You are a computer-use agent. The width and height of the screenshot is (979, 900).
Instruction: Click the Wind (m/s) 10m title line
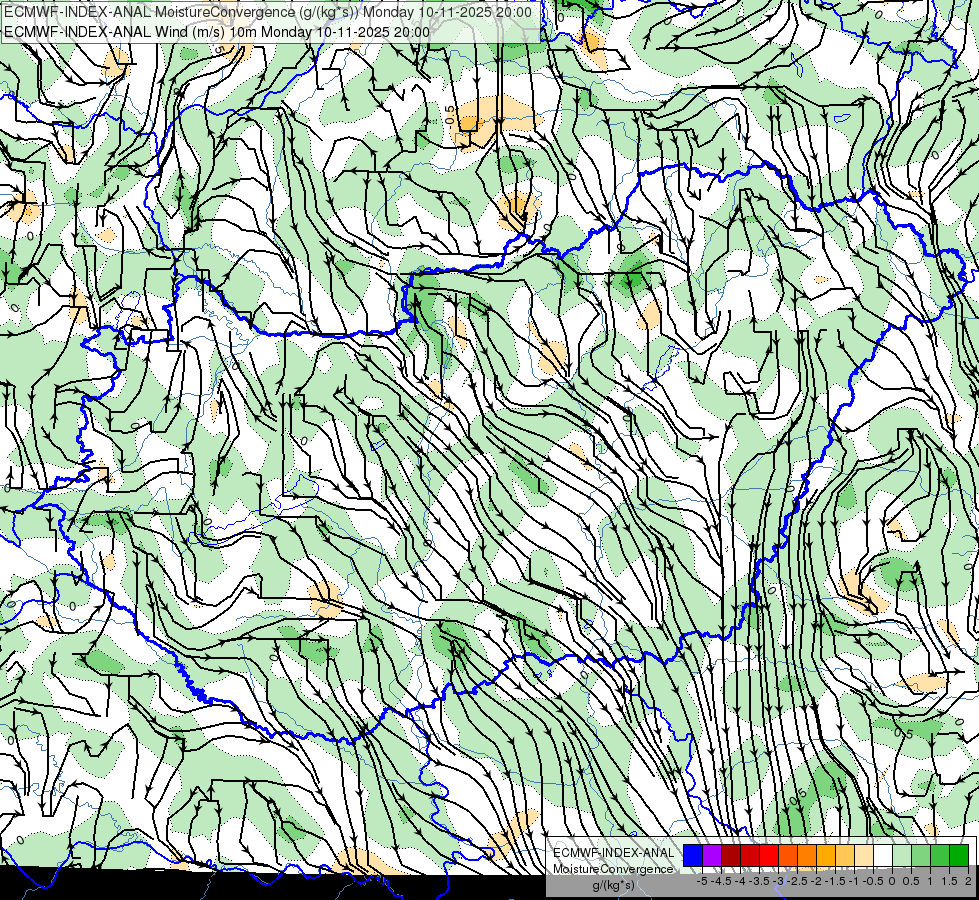coord(216,32)
